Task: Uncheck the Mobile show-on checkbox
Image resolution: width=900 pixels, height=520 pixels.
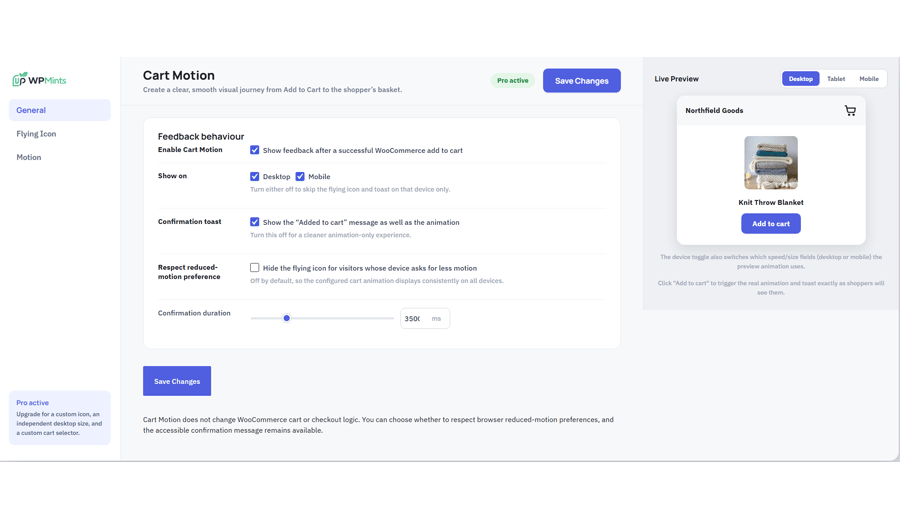Action: pos(300,176)
